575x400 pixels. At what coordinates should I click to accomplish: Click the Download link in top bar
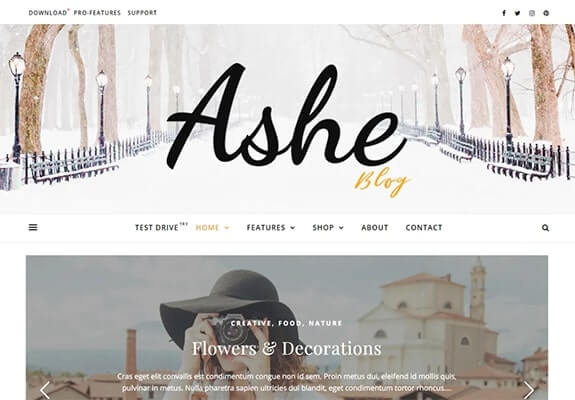48,13
